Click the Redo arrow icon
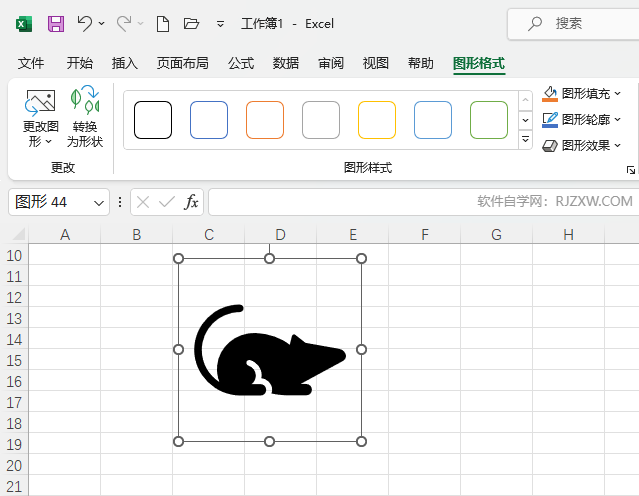 coord(124,23)
